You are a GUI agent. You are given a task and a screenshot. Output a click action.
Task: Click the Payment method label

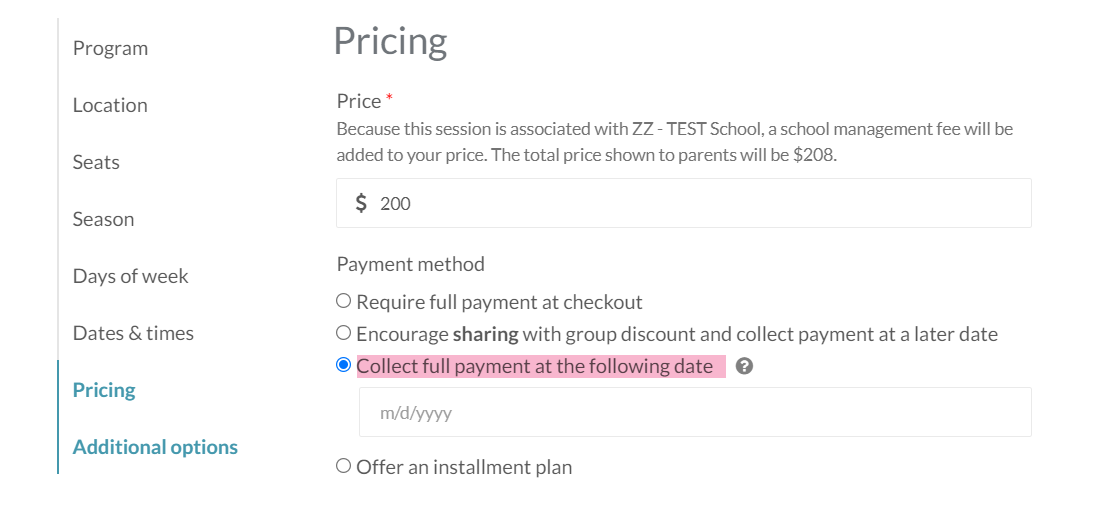410,264
